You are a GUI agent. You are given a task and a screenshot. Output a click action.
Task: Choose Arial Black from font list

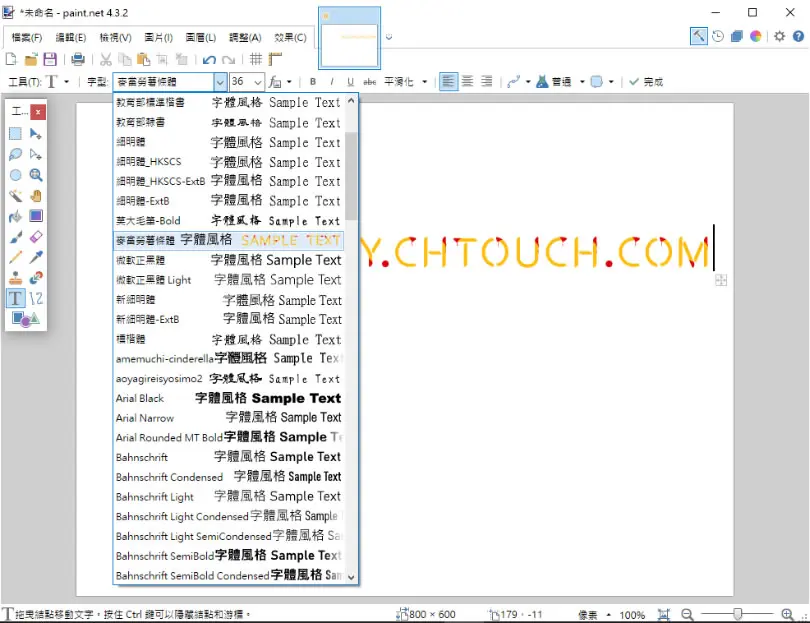(228, 398)
